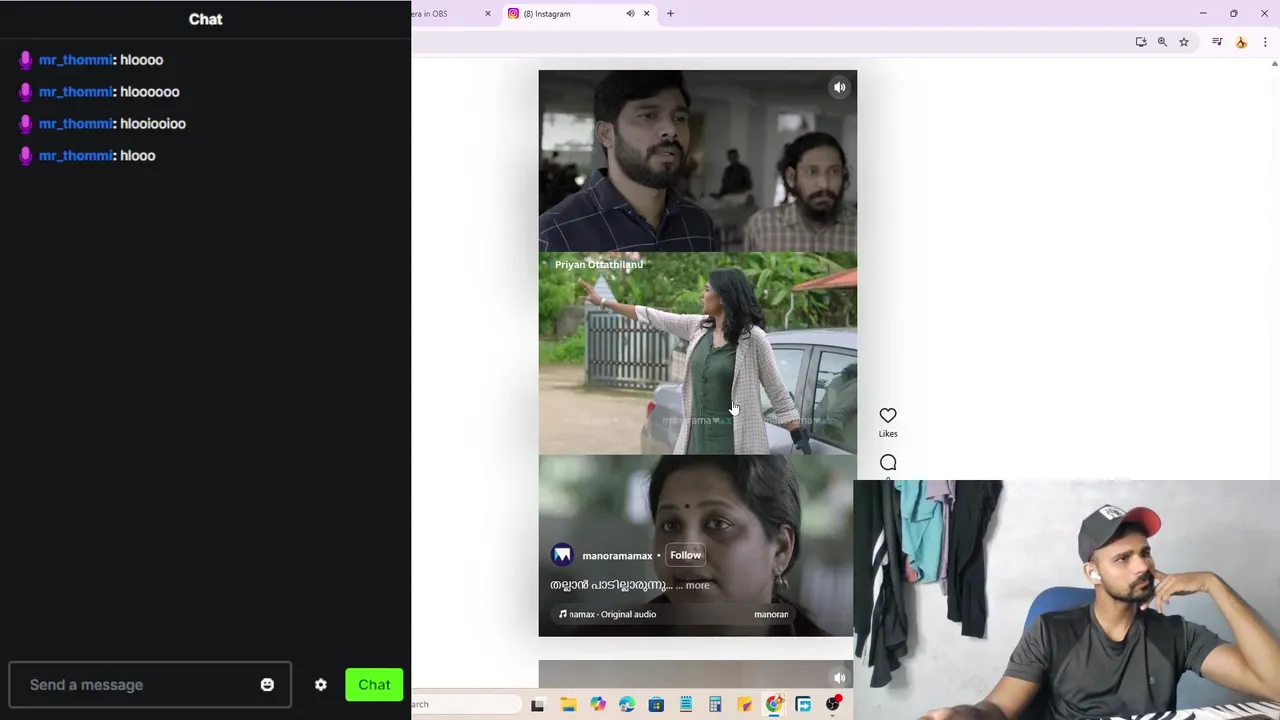Open Microsoft Edge from taskbar
This screenshot has width=1280, height=720.
627,705
